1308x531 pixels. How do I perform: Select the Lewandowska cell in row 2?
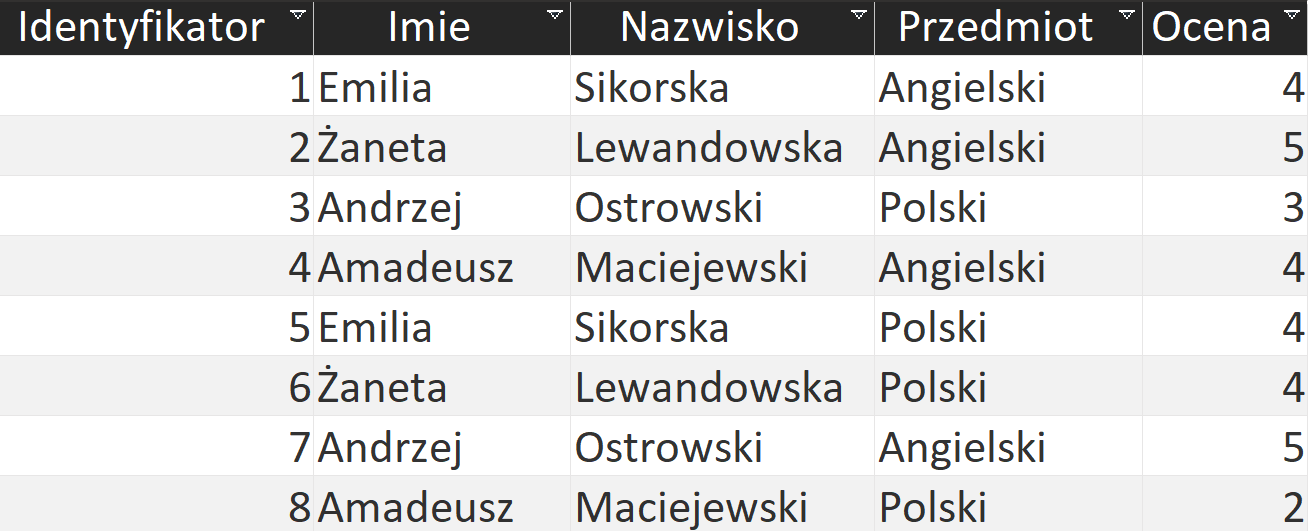point(722,147)
